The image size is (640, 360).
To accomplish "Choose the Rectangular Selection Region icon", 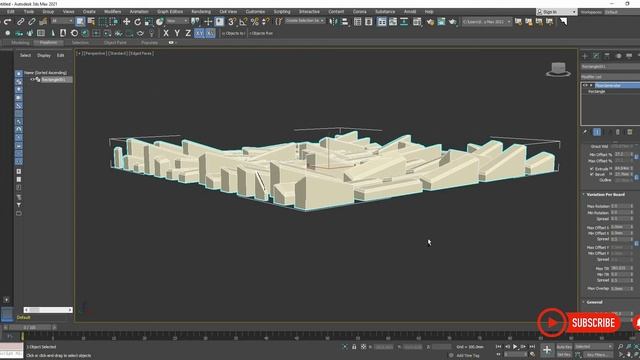I will pyautogui.click(x=102, y=22).
